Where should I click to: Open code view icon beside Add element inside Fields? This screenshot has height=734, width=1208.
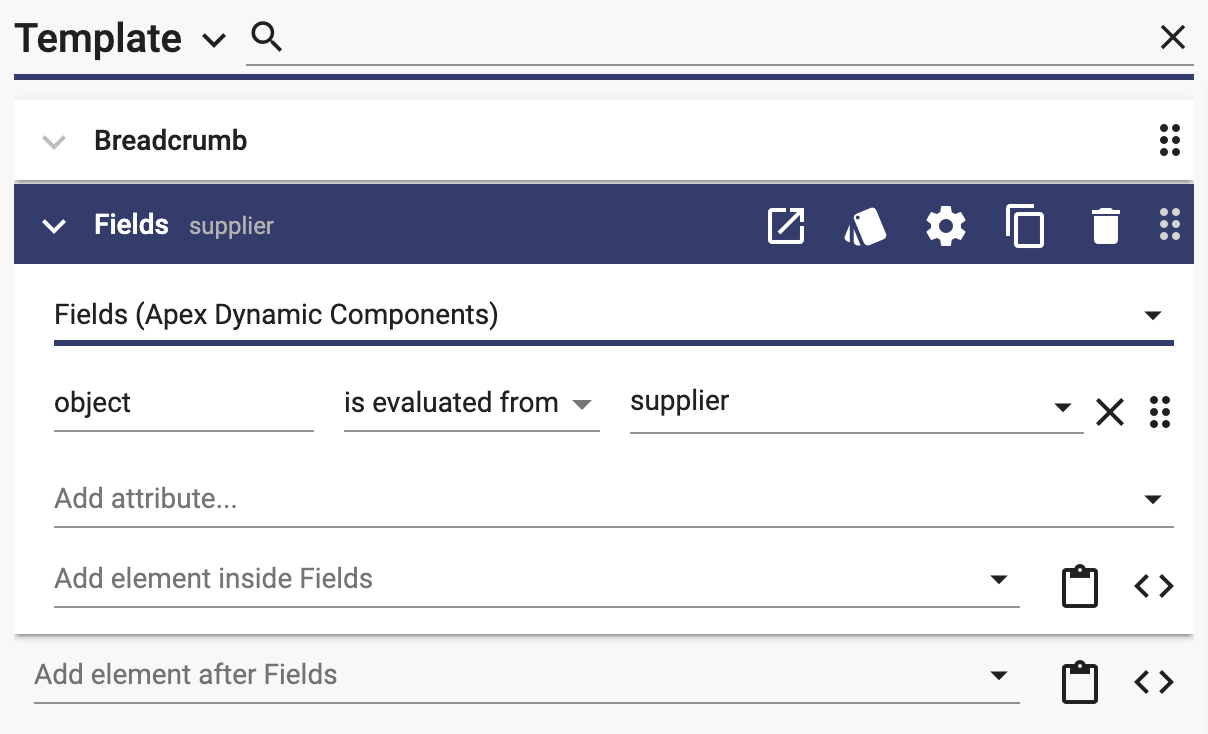1154,586
